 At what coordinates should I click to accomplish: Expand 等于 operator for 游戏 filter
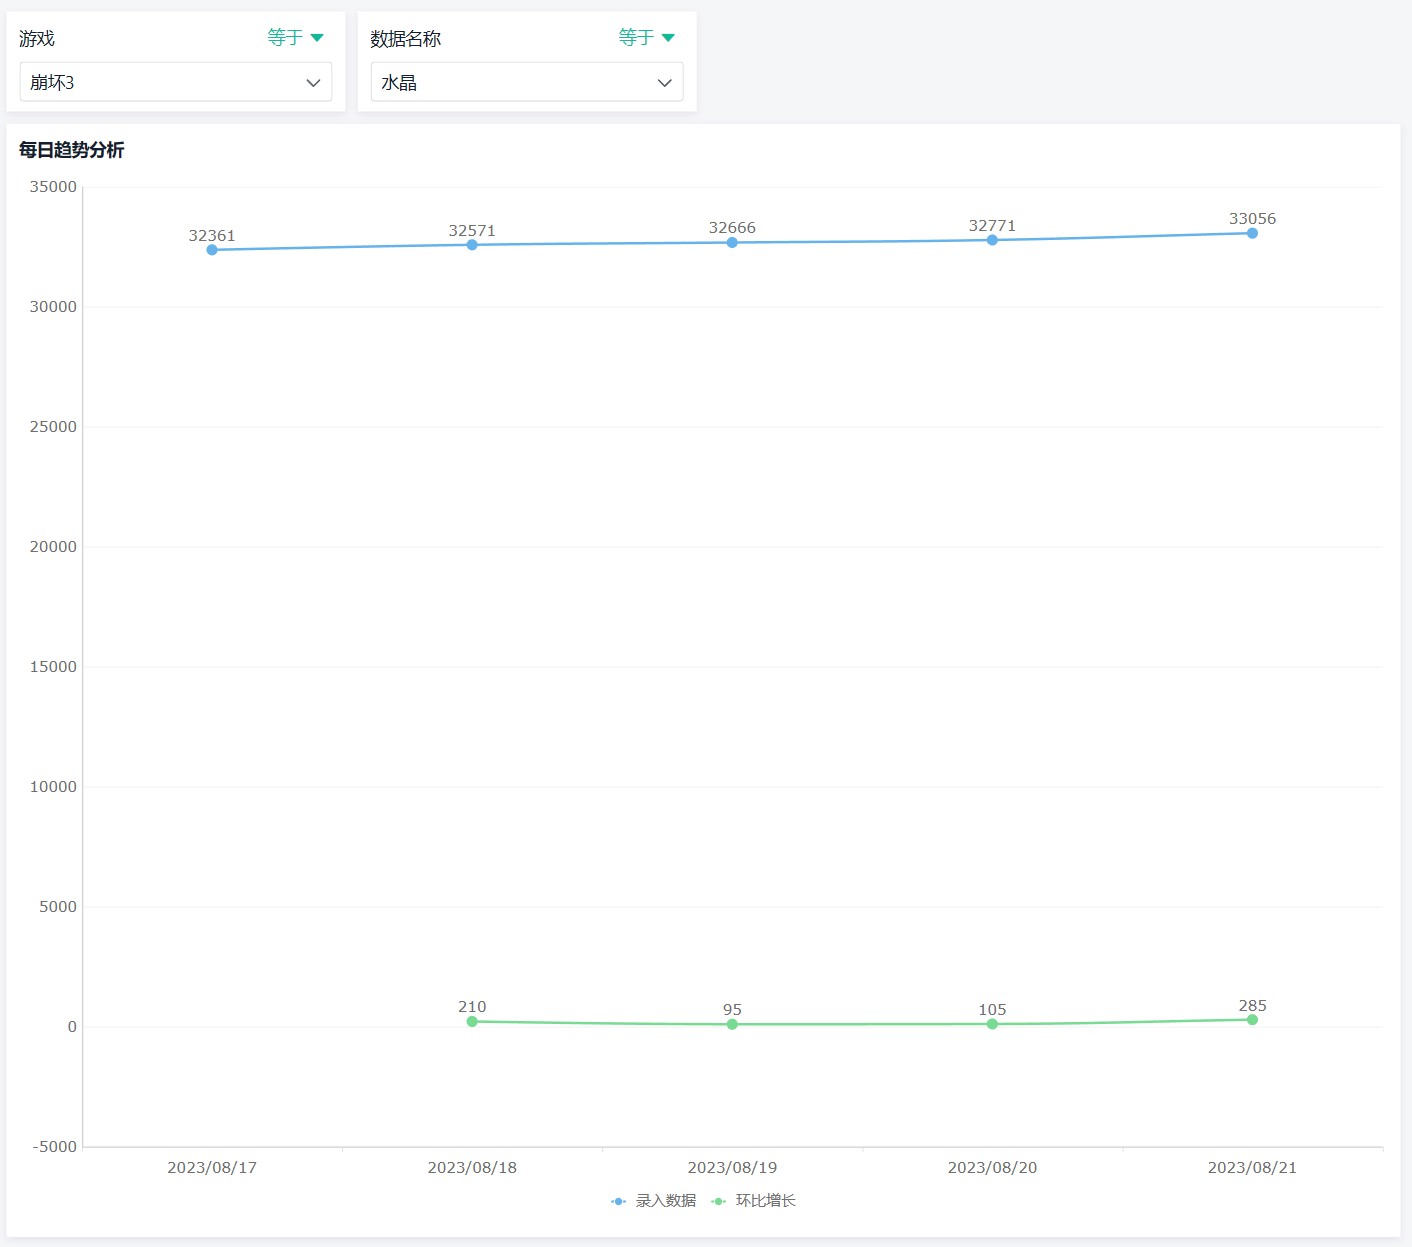[295, 38]
